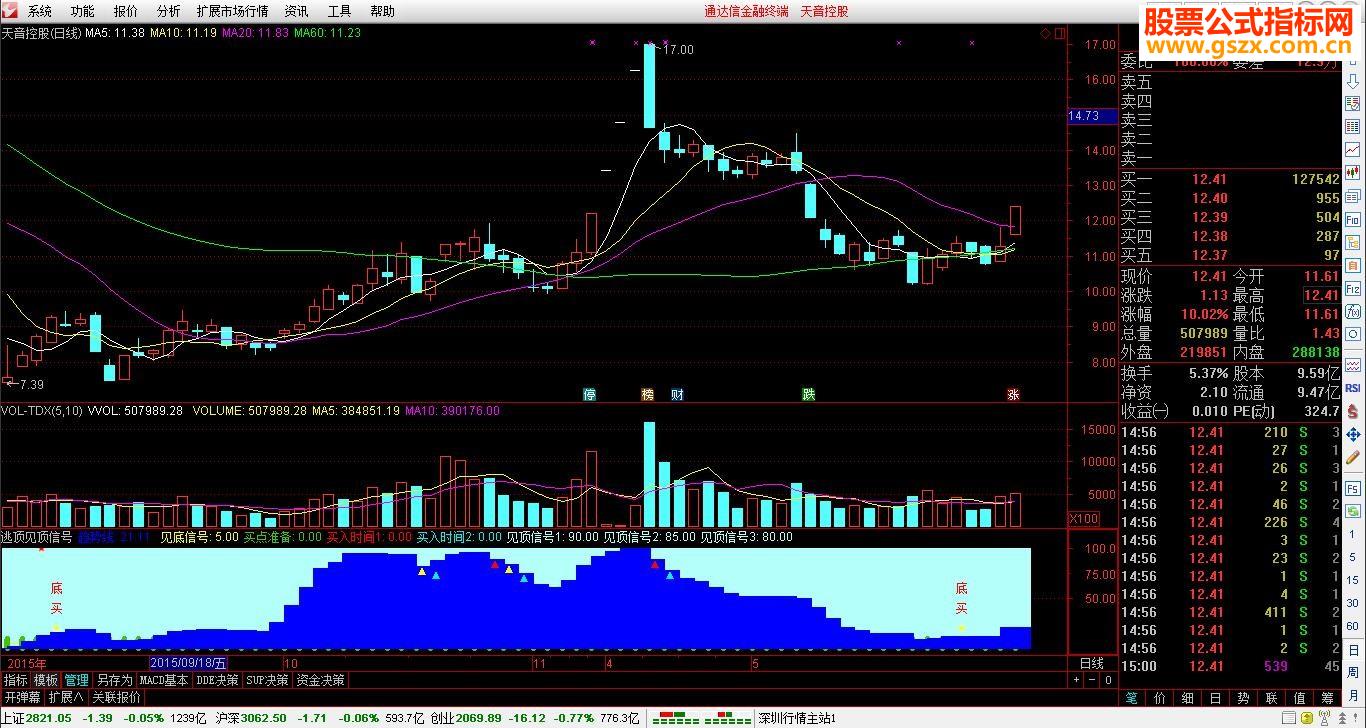The height and width of the screenshot is (728, 1366).
Task: Select the 细 detail tab
Action: (x=1188, y=698)
